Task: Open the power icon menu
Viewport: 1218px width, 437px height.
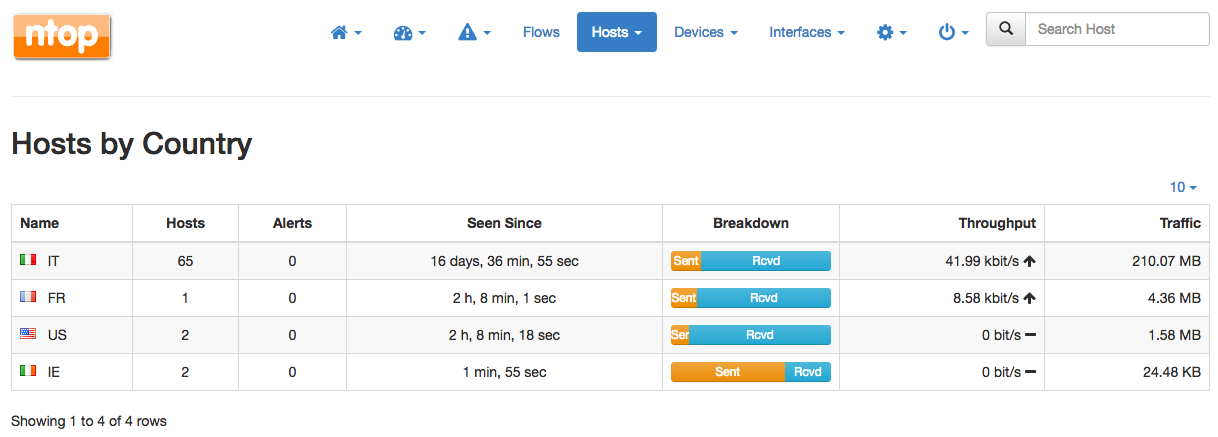Action: (953, 32)
